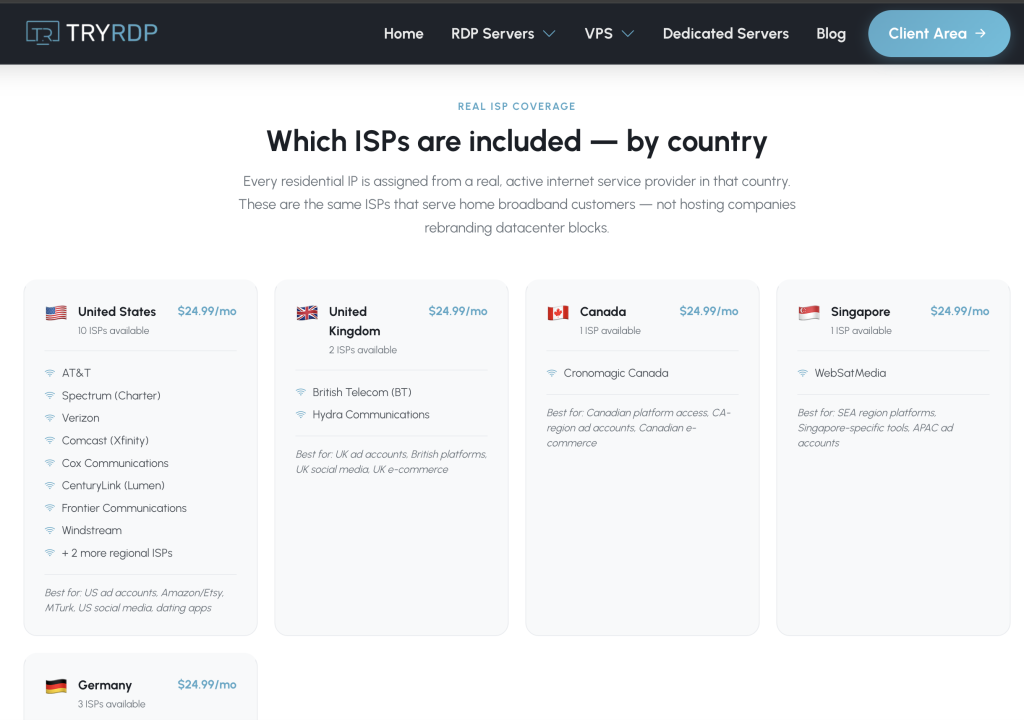Click the Canada country title
The height and width of the screenshot is (720, 1024).
pos(603,312)
